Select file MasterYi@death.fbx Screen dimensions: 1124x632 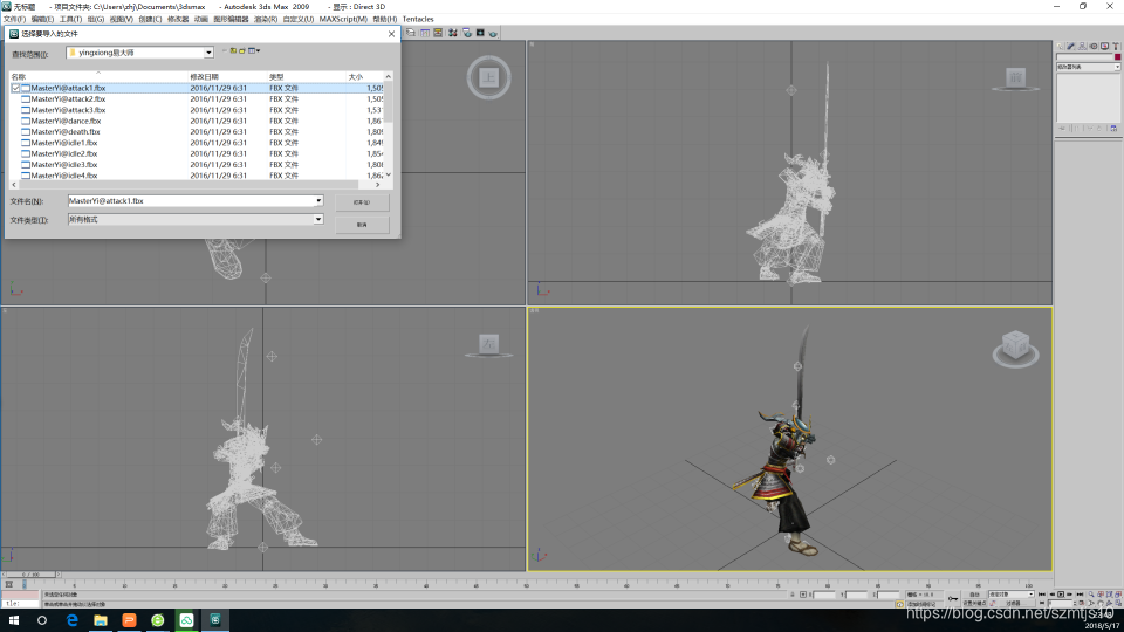65,132
